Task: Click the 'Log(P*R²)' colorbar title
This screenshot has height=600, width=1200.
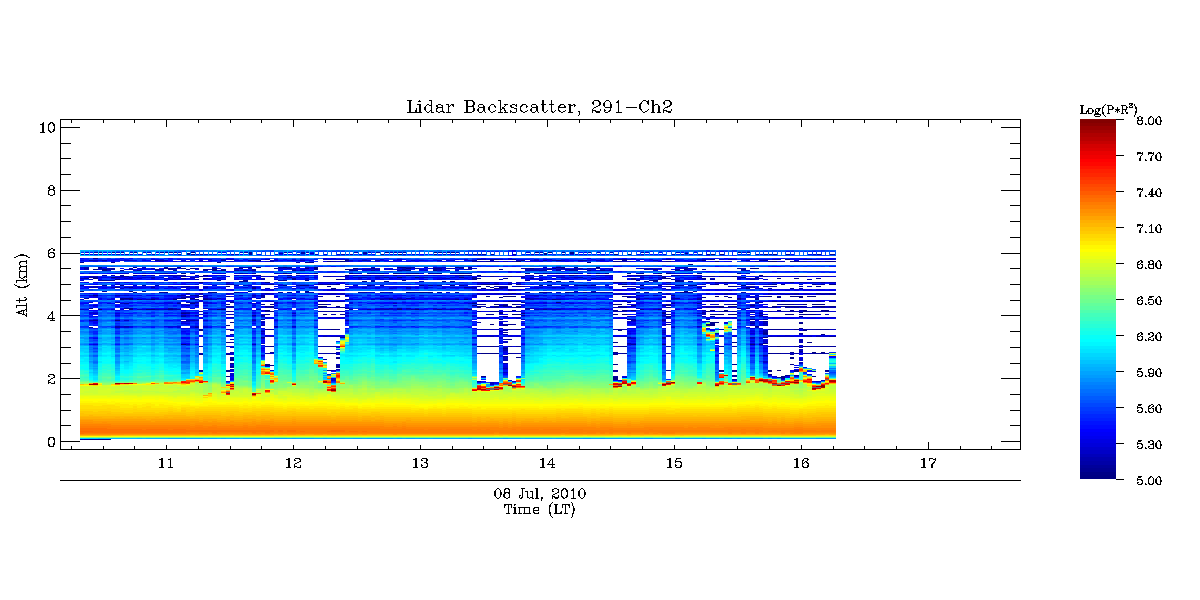Action: [1108, 108]
